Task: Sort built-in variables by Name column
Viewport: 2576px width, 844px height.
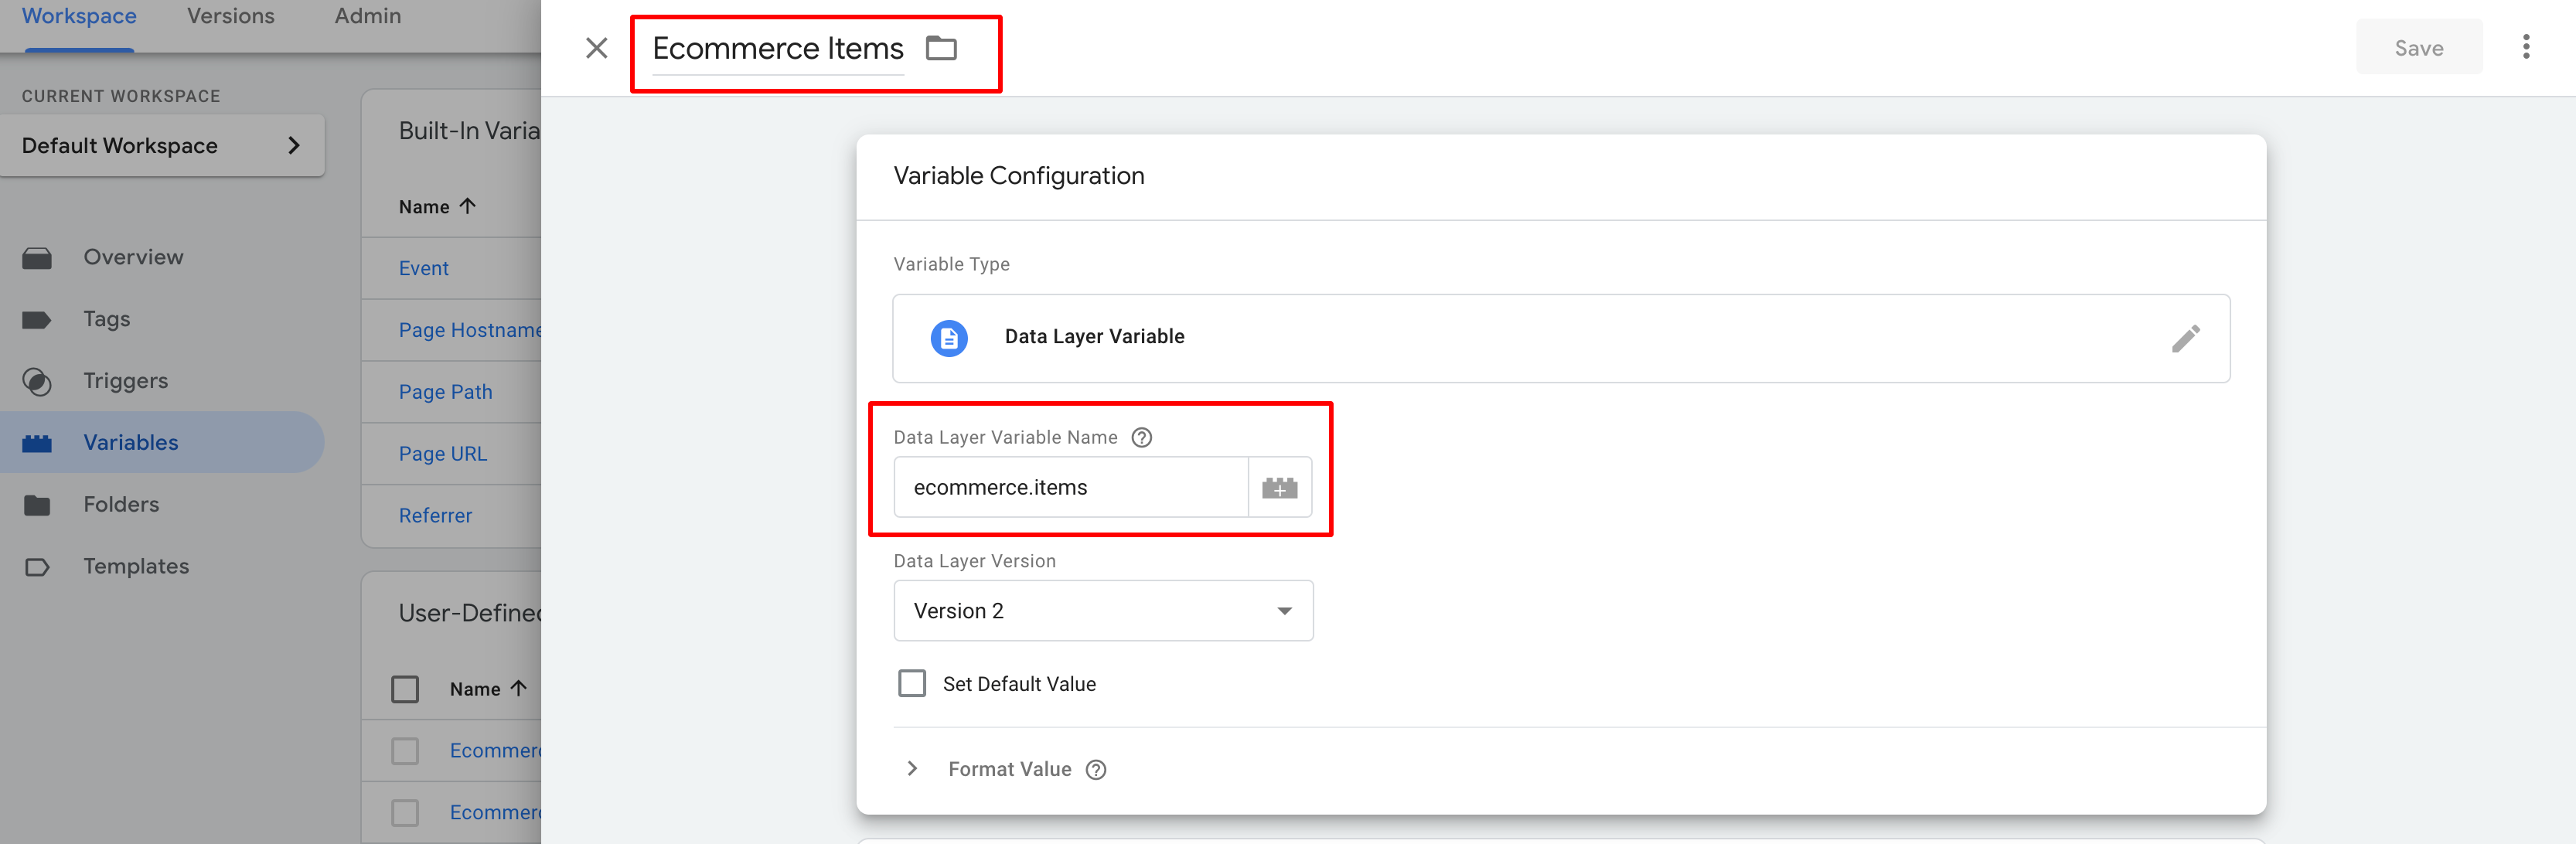Action: (x=437, y=206)
